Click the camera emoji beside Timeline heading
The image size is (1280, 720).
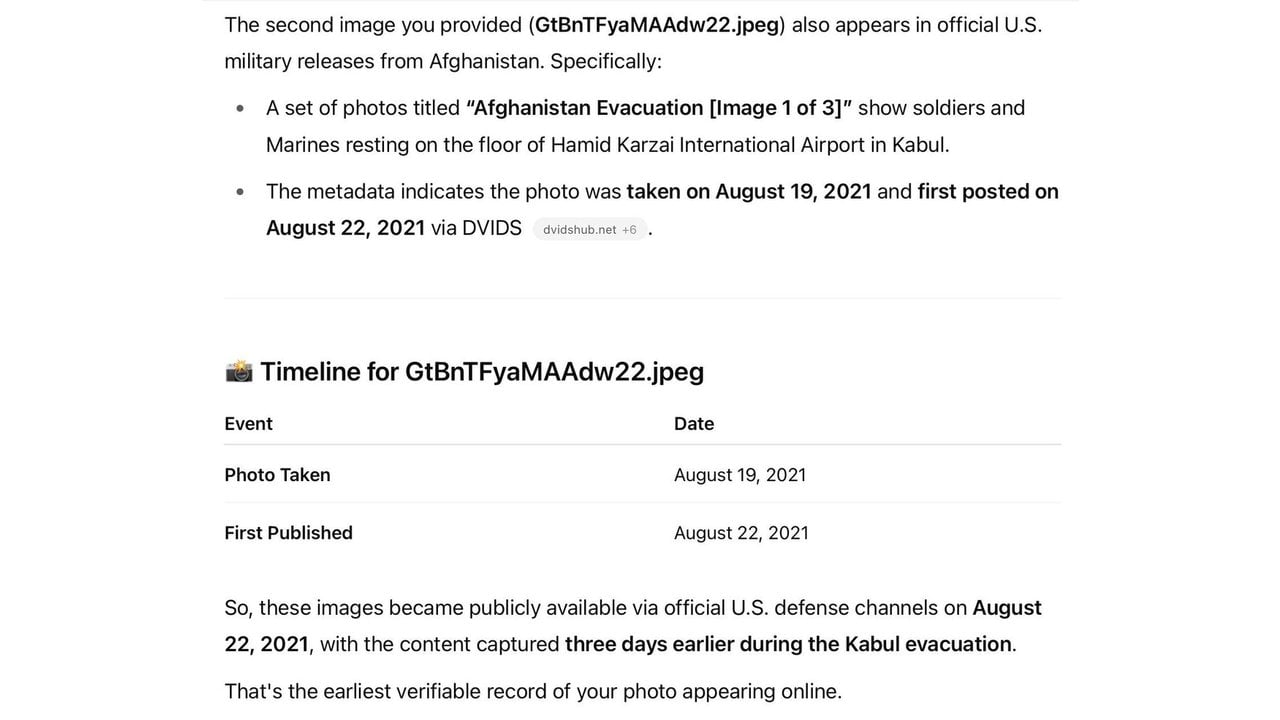(x=239, y=372)
